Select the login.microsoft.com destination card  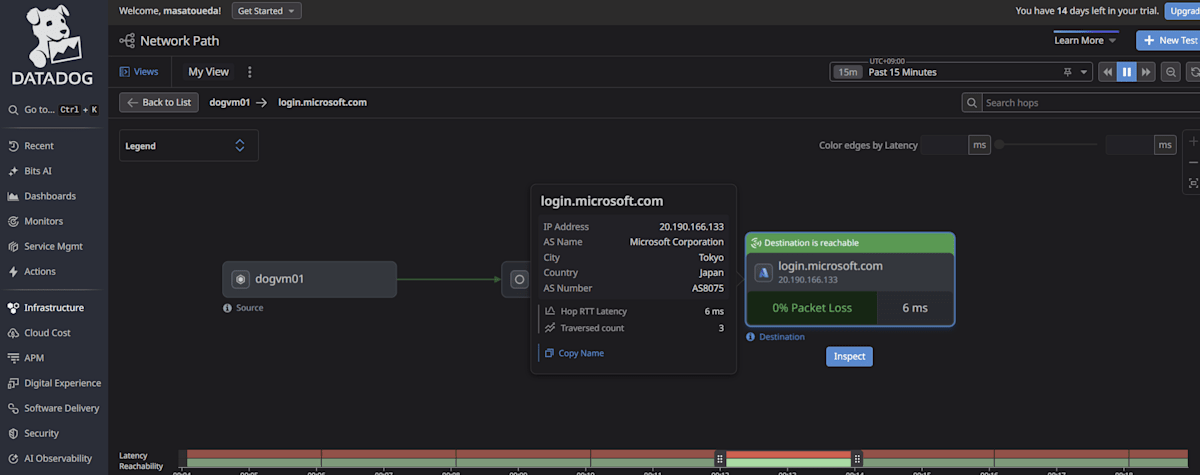[850, 279]
